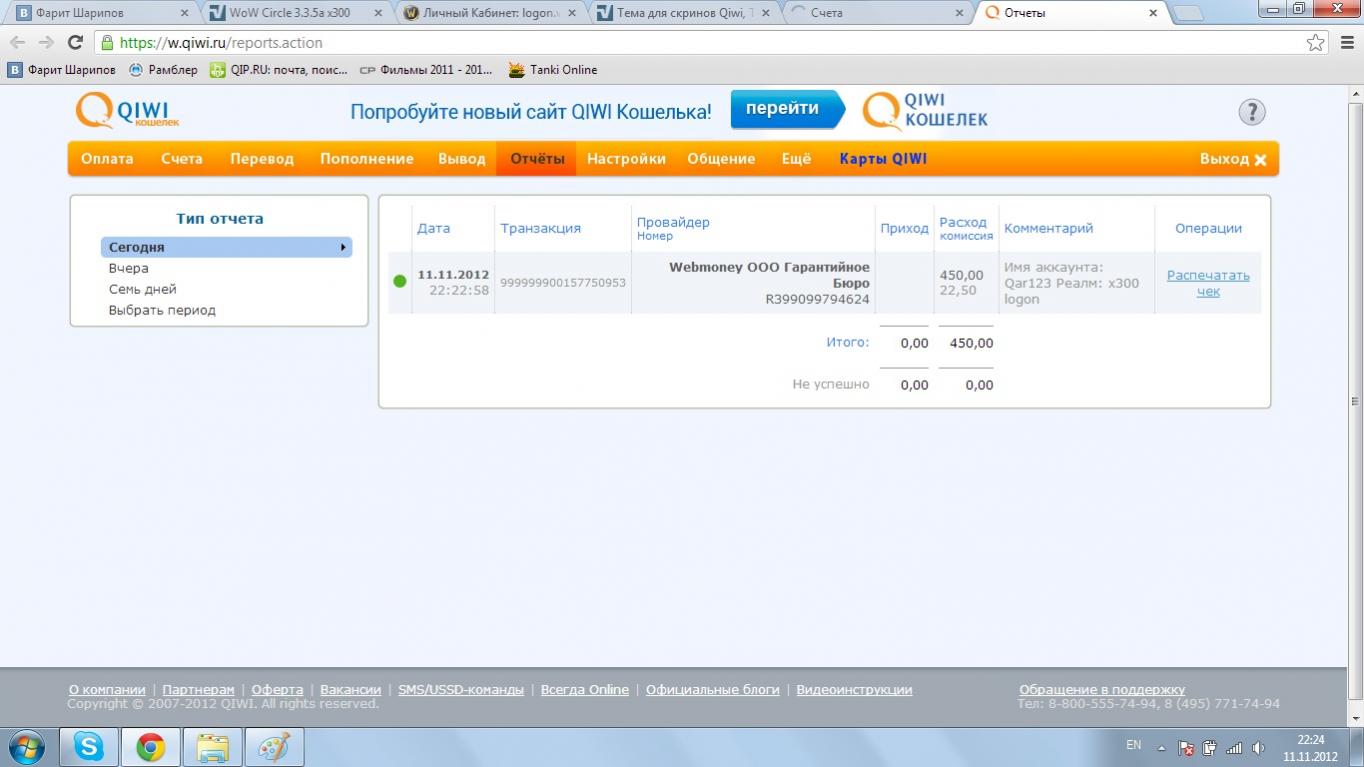Click the Распечатать чек link
Image resolution: width=1364 pixels, height=767 pixels.
click(x=1208, y=283)
